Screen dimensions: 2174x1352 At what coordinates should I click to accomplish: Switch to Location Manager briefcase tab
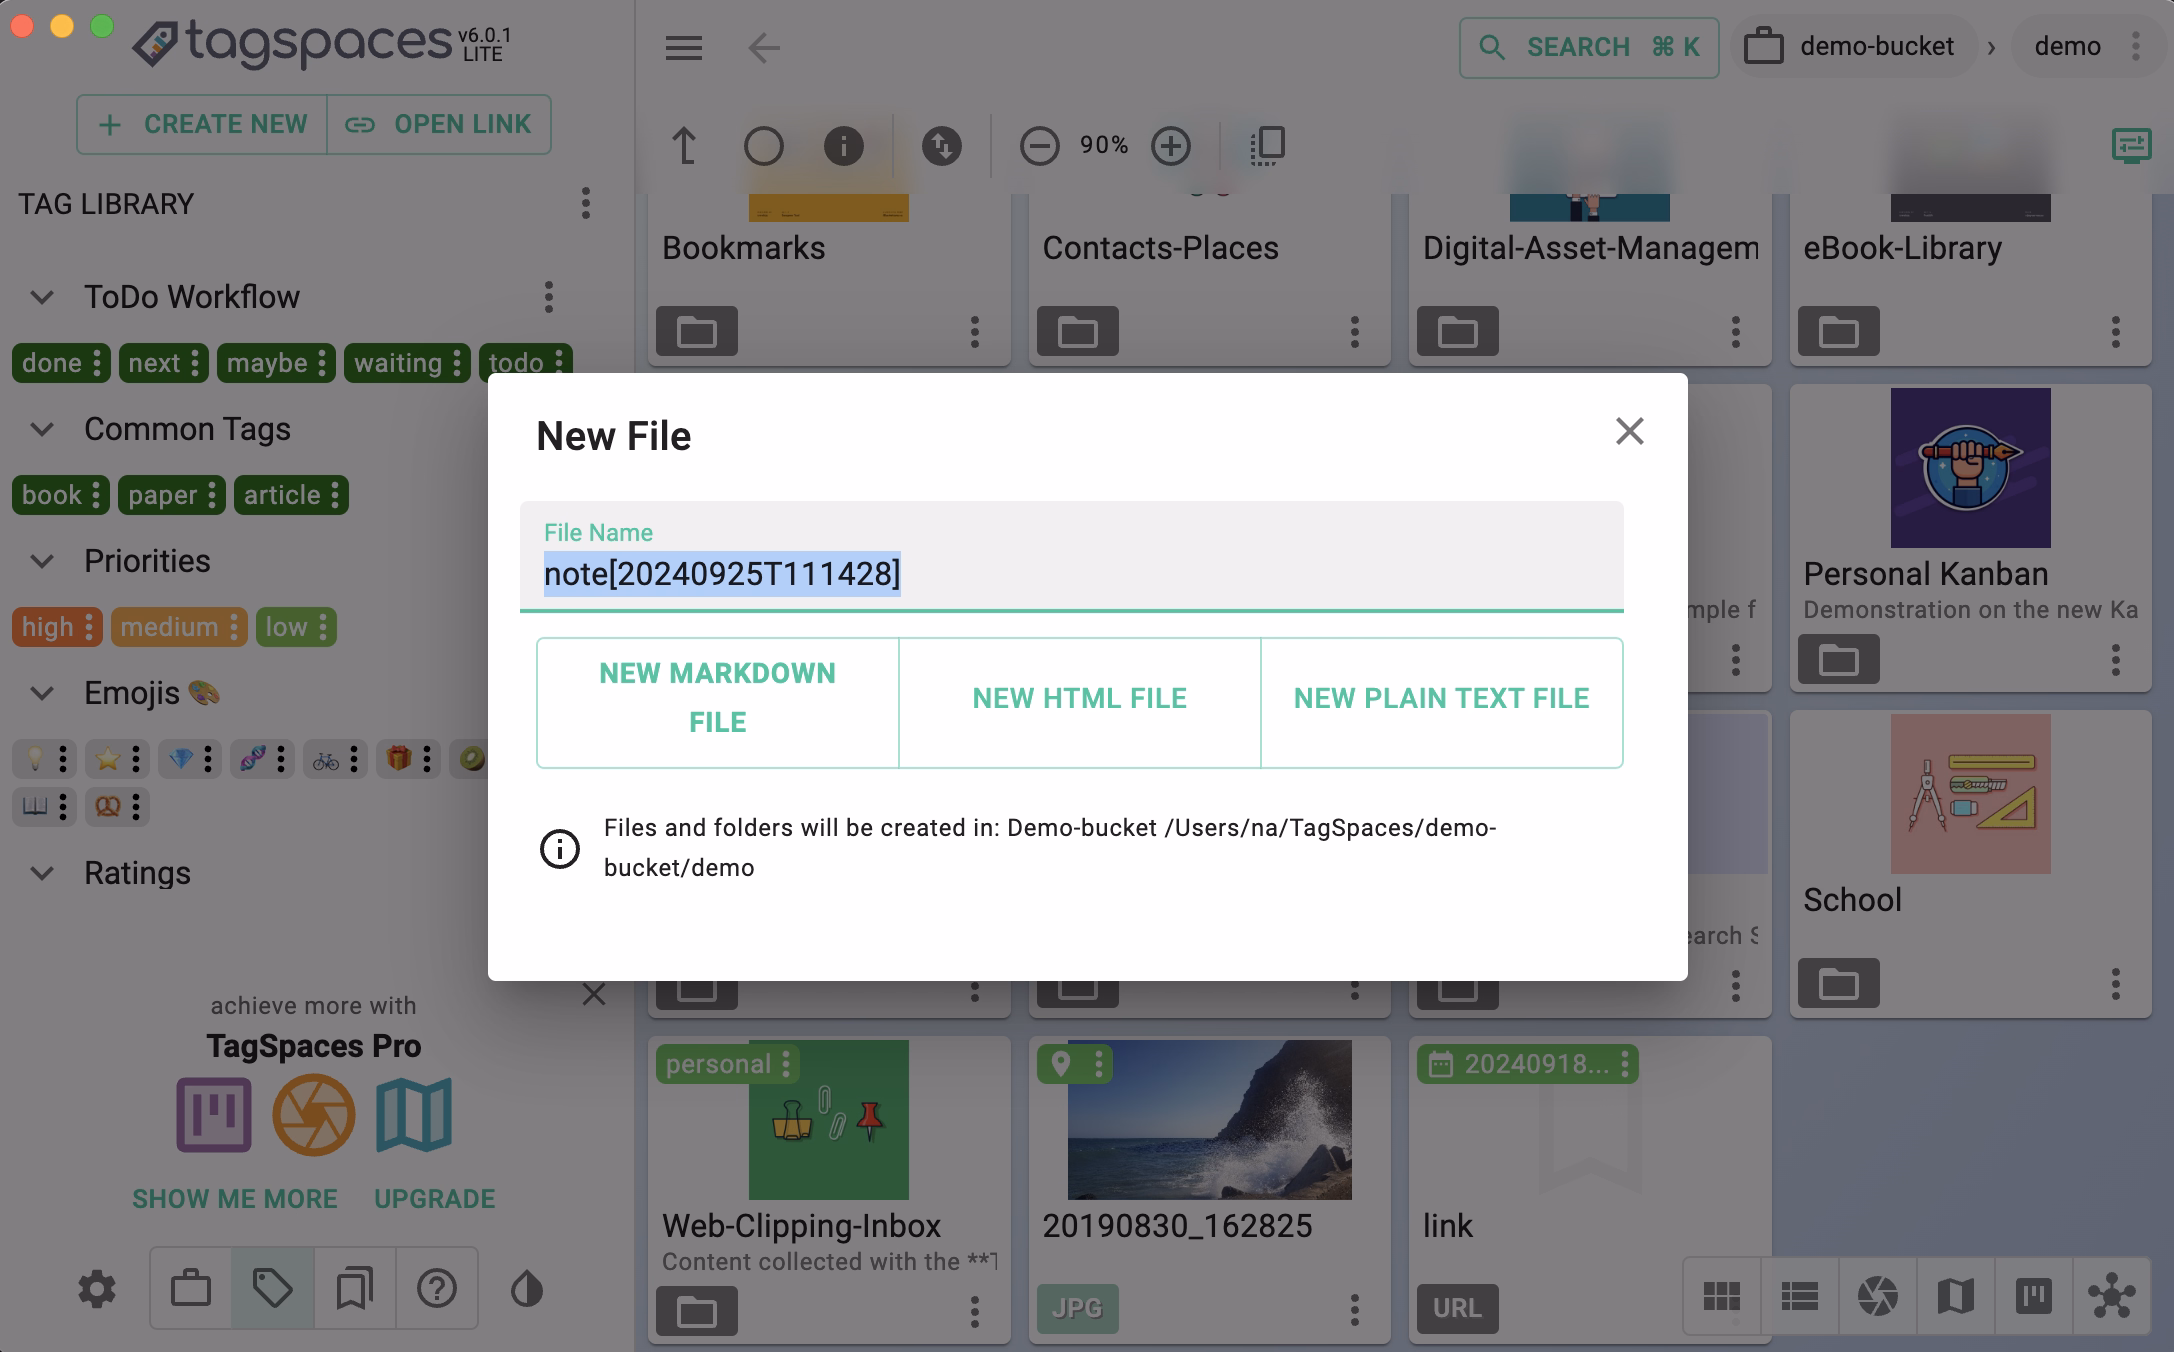(x=191, y=1289)
